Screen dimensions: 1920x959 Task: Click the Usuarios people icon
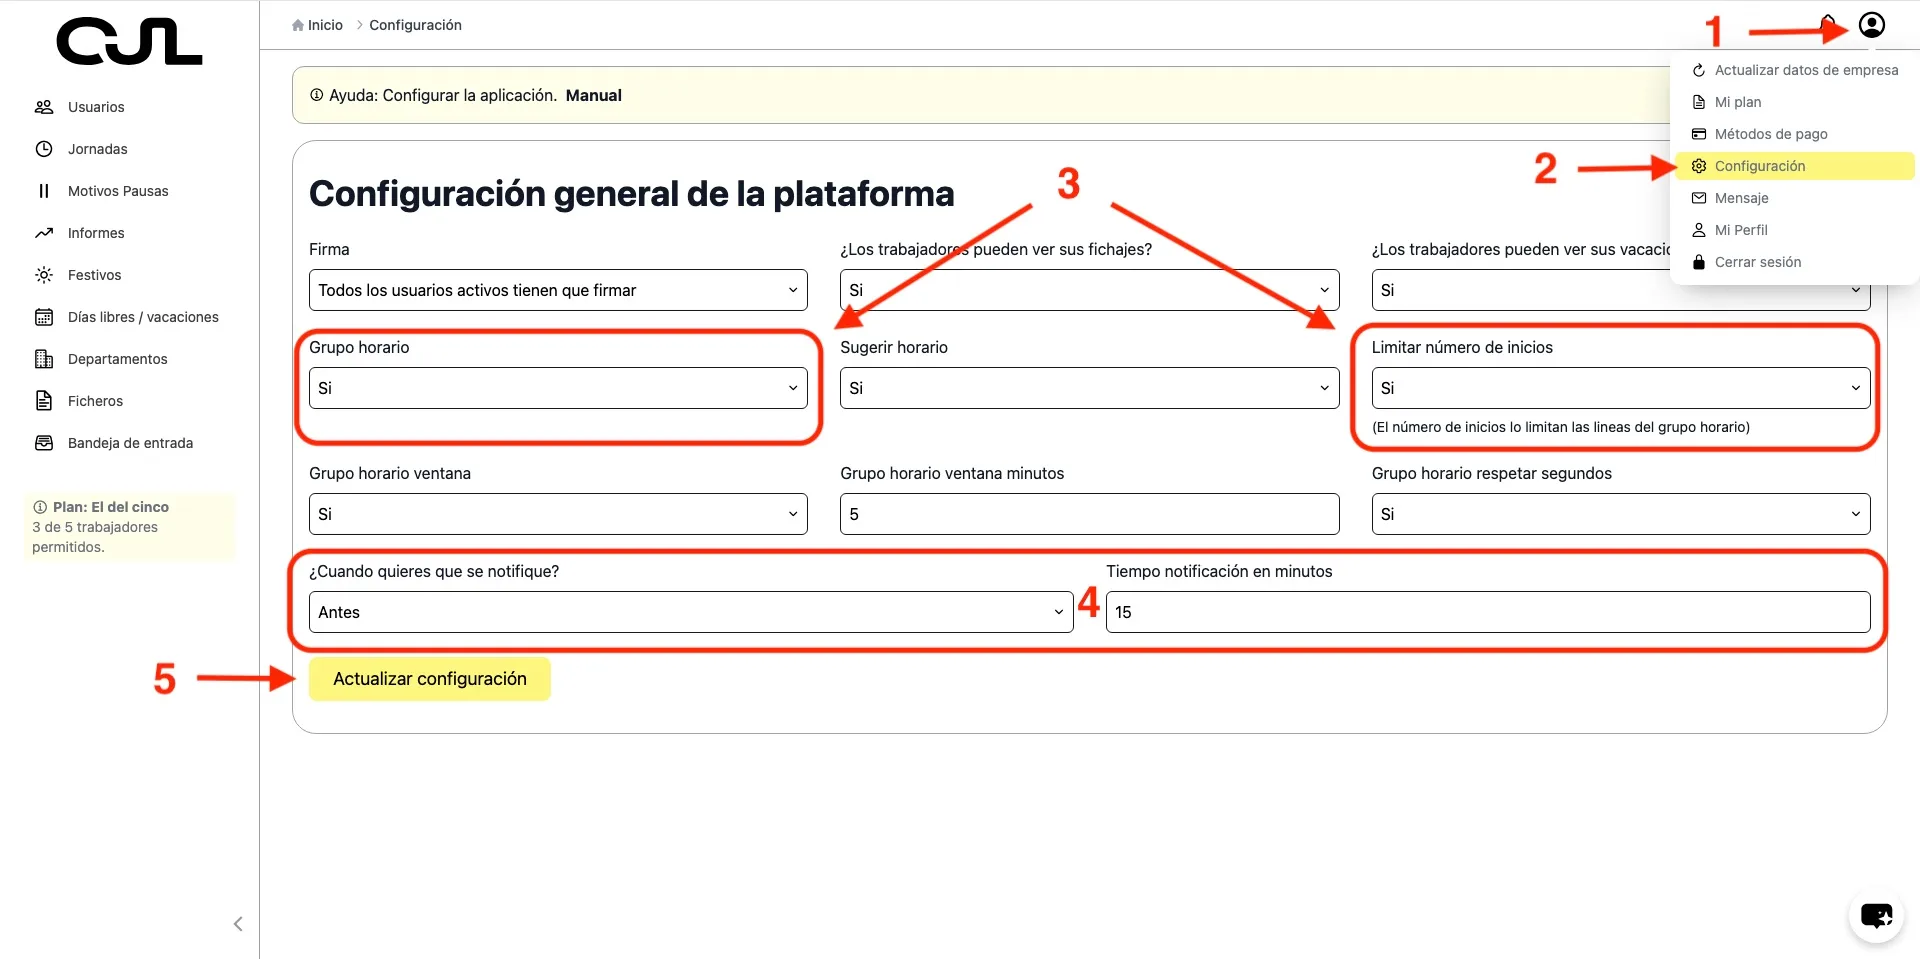(44, 107)
